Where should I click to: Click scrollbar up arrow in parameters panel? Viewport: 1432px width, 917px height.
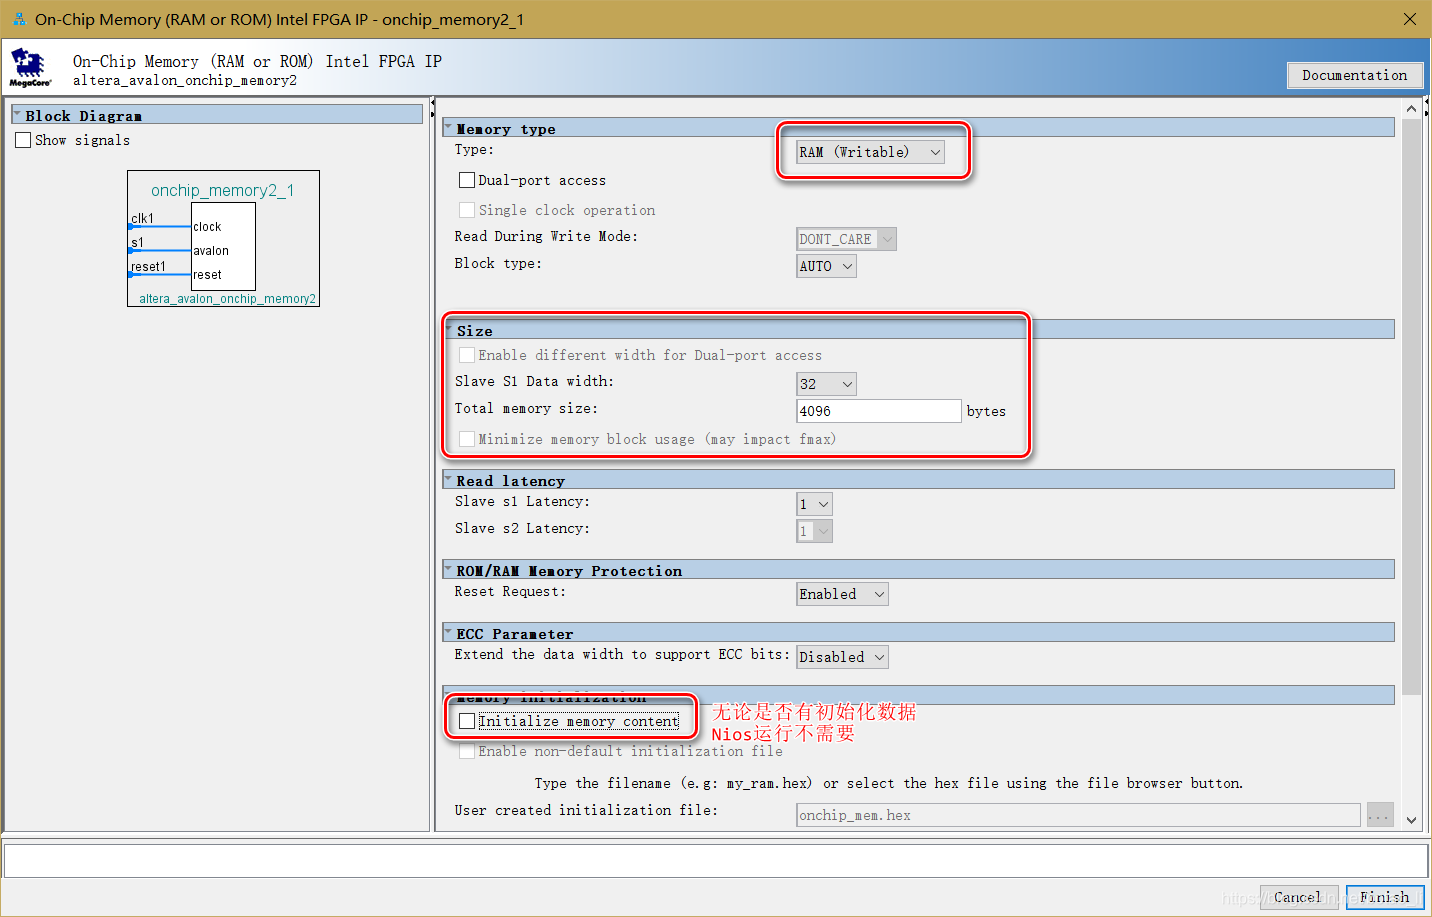pyautogui.click(x=1411, y=108)
